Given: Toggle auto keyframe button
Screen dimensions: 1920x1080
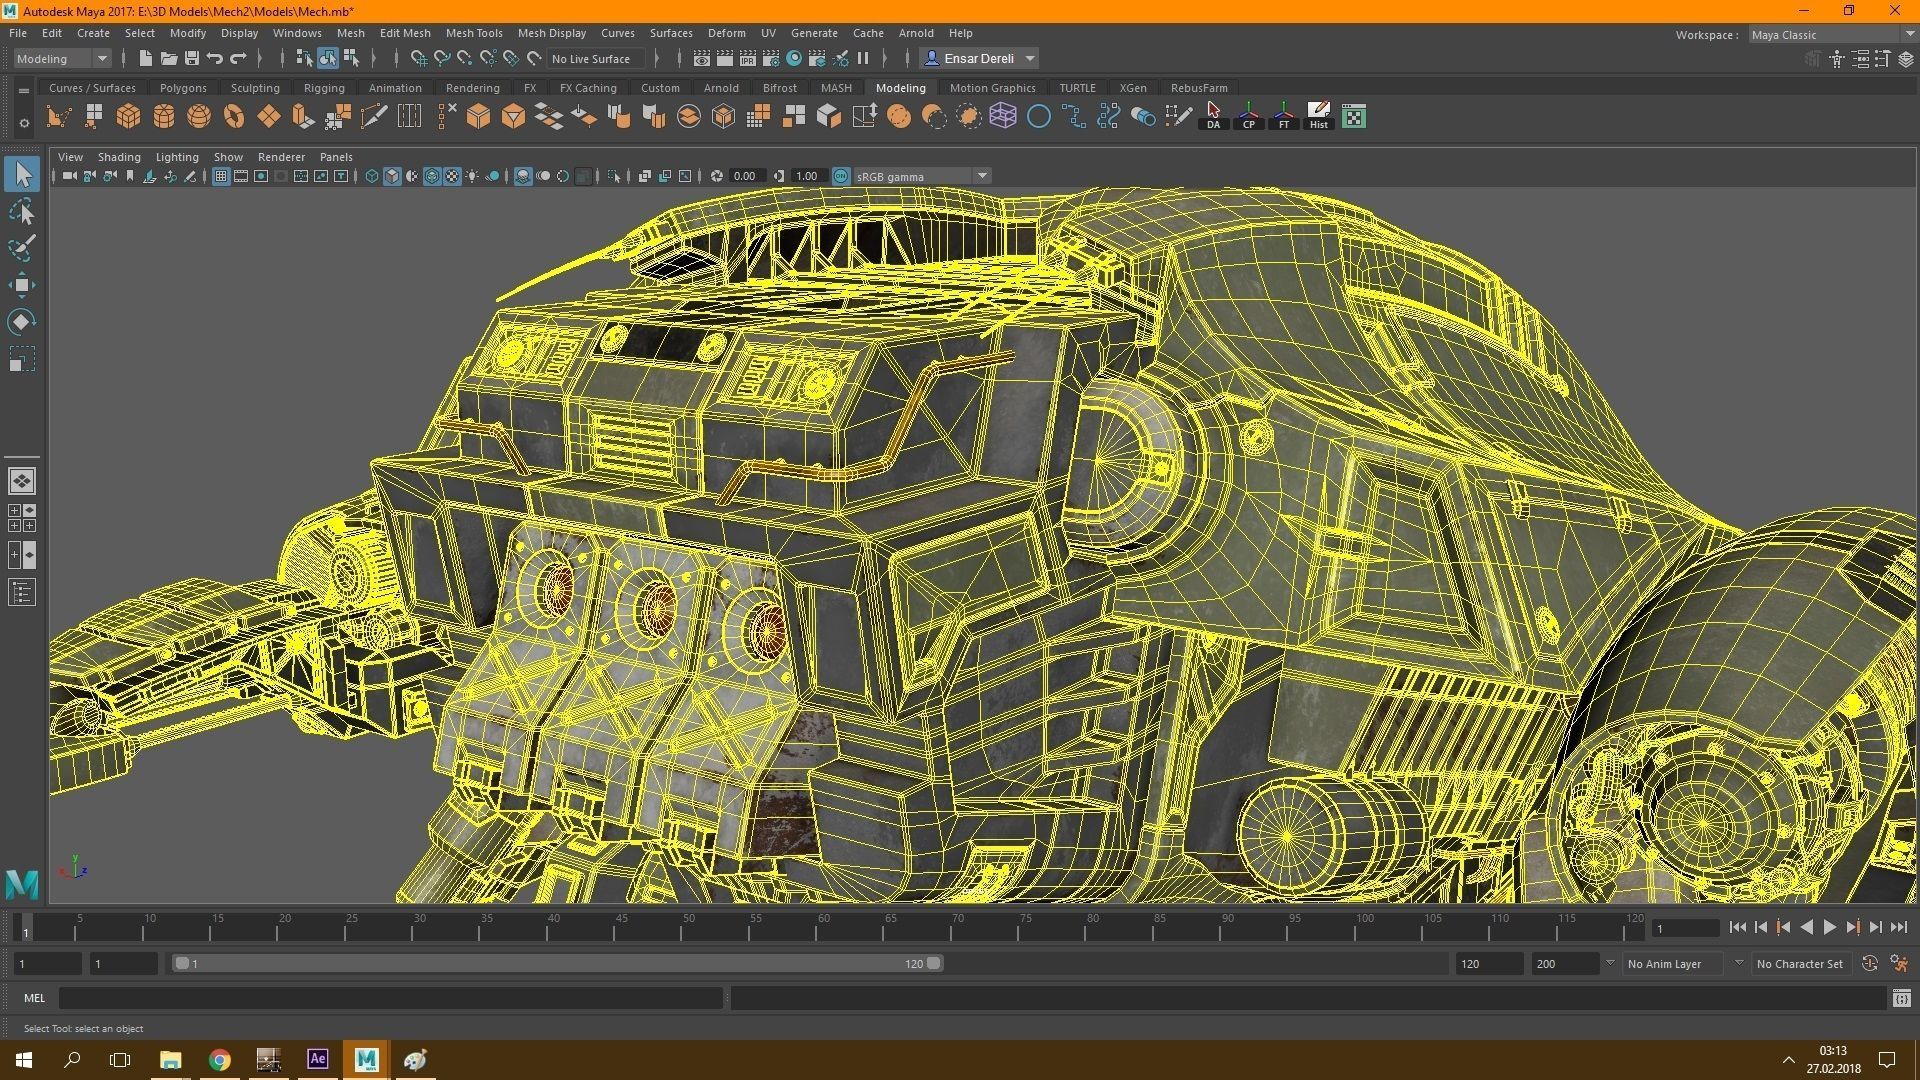Looking at the screenshot, I should click(x=1869, y=964).
